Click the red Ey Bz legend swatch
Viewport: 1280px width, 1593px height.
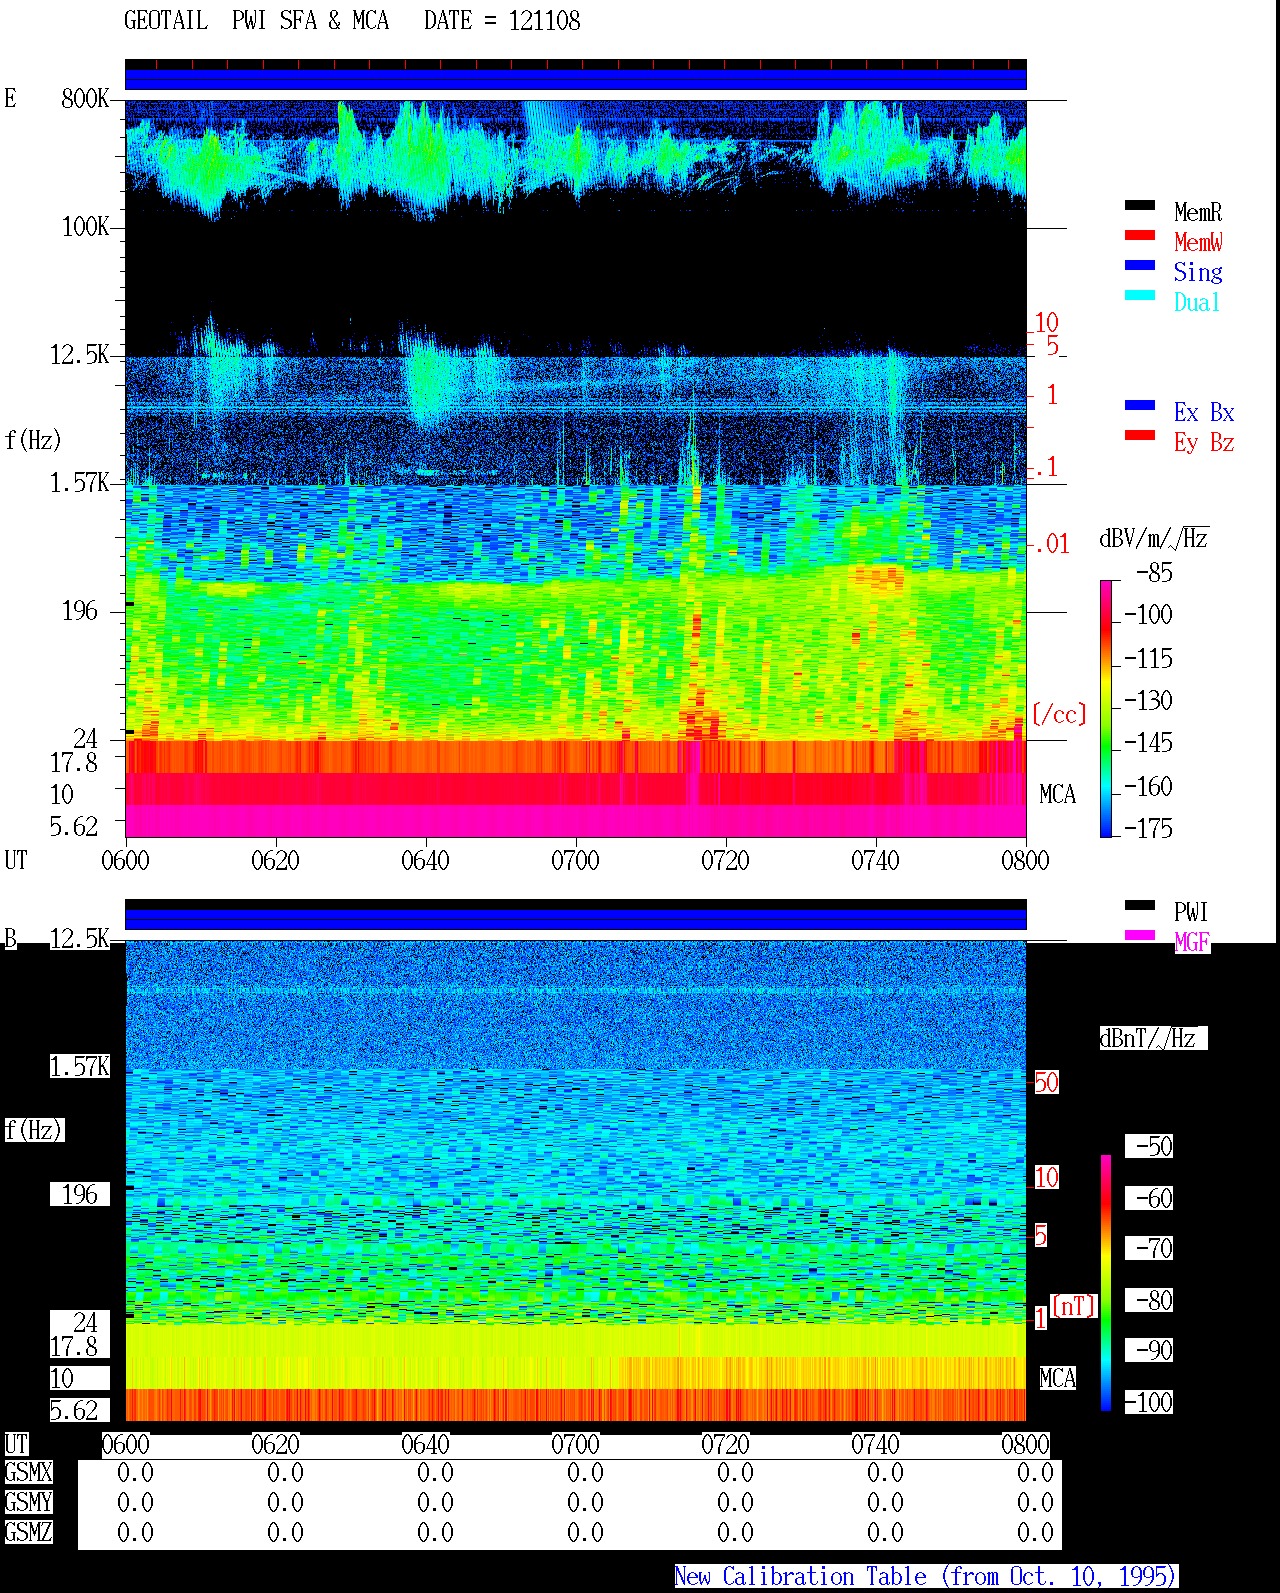pyautogui.click(x=1140, y=436)
